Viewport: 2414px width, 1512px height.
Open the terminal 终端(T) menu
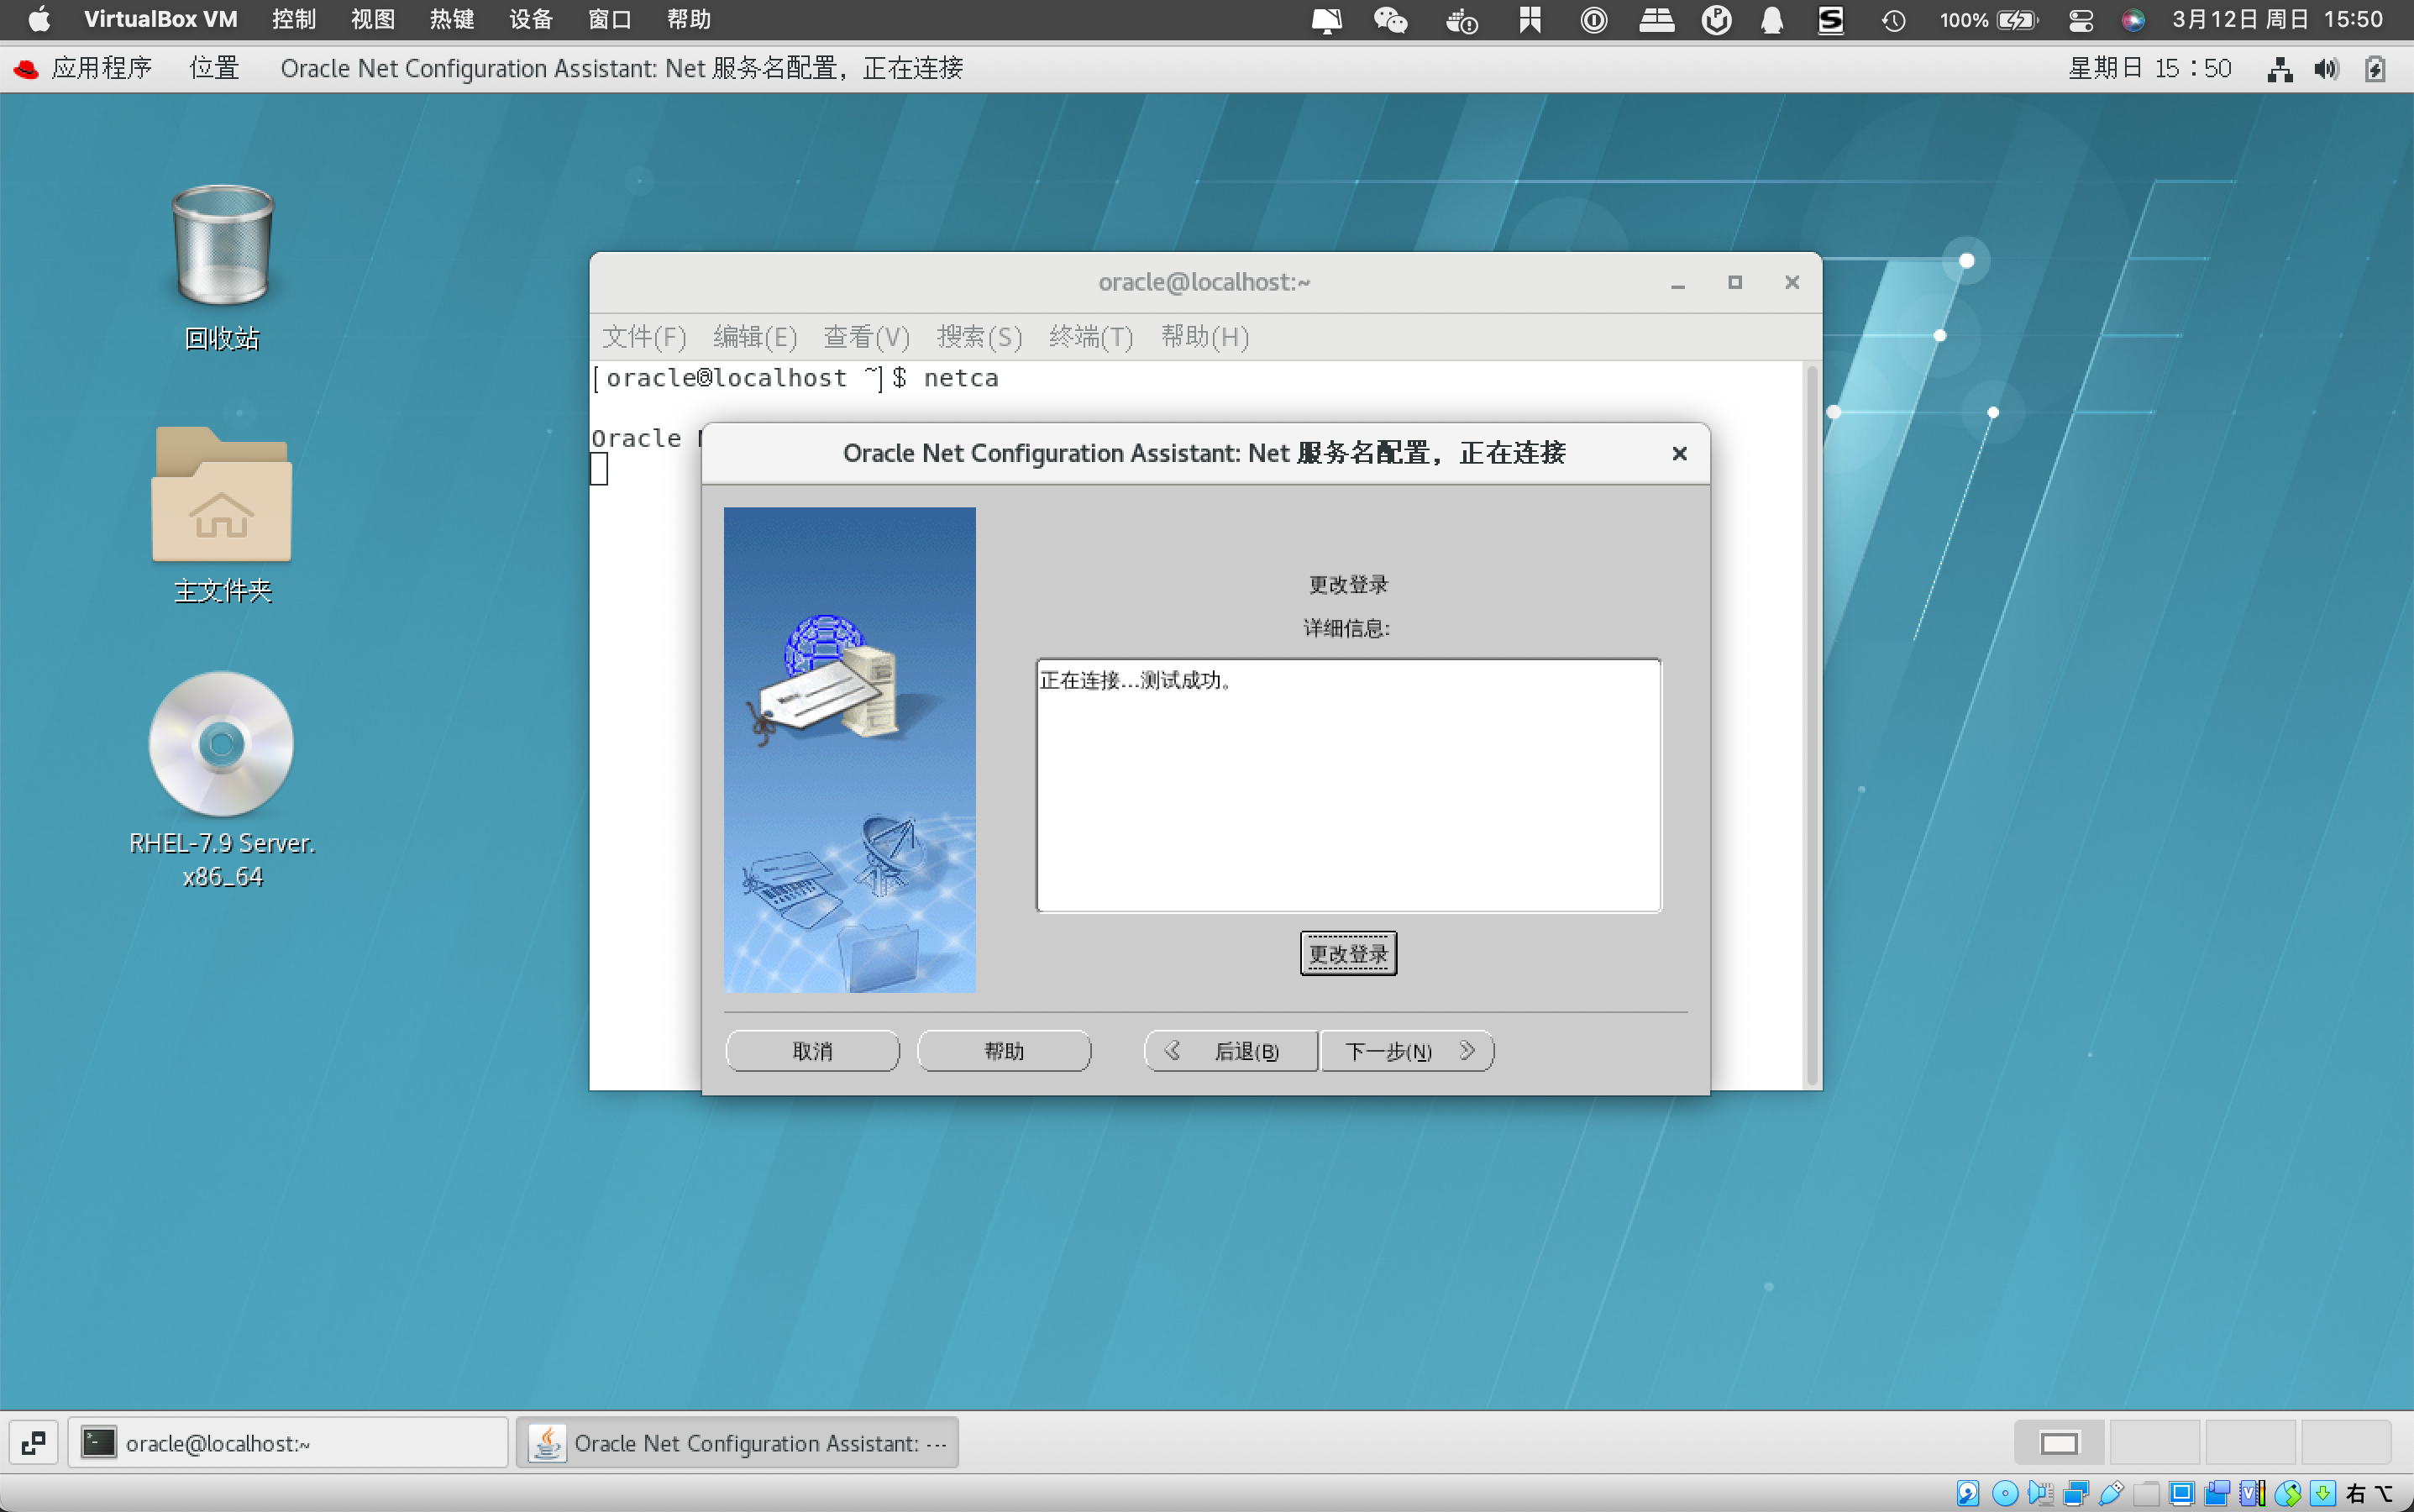[1091, 337]
